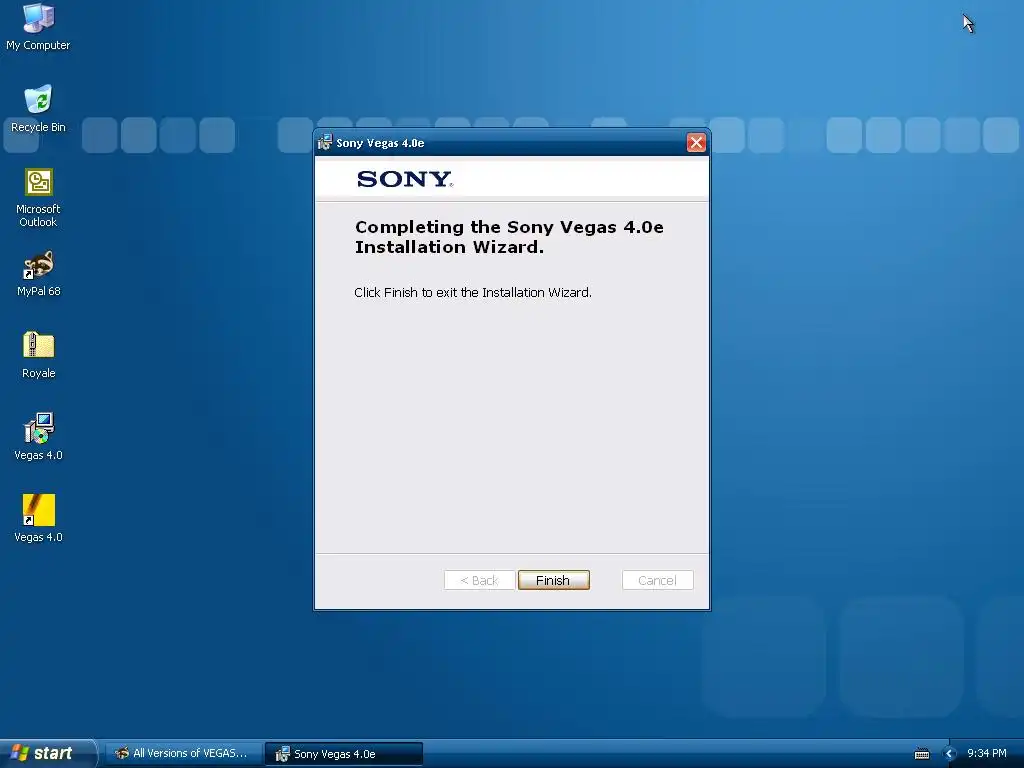Click the 'Click Finish to exit' instruction text
Viewport: 1024px width, 768px height.
(473, 293)
